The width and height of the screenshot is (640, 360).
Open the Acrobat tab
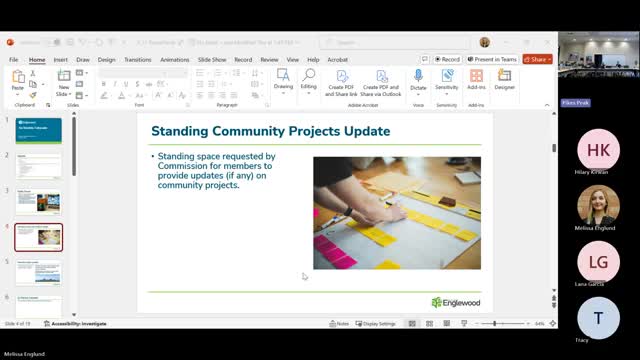[338, 60]
